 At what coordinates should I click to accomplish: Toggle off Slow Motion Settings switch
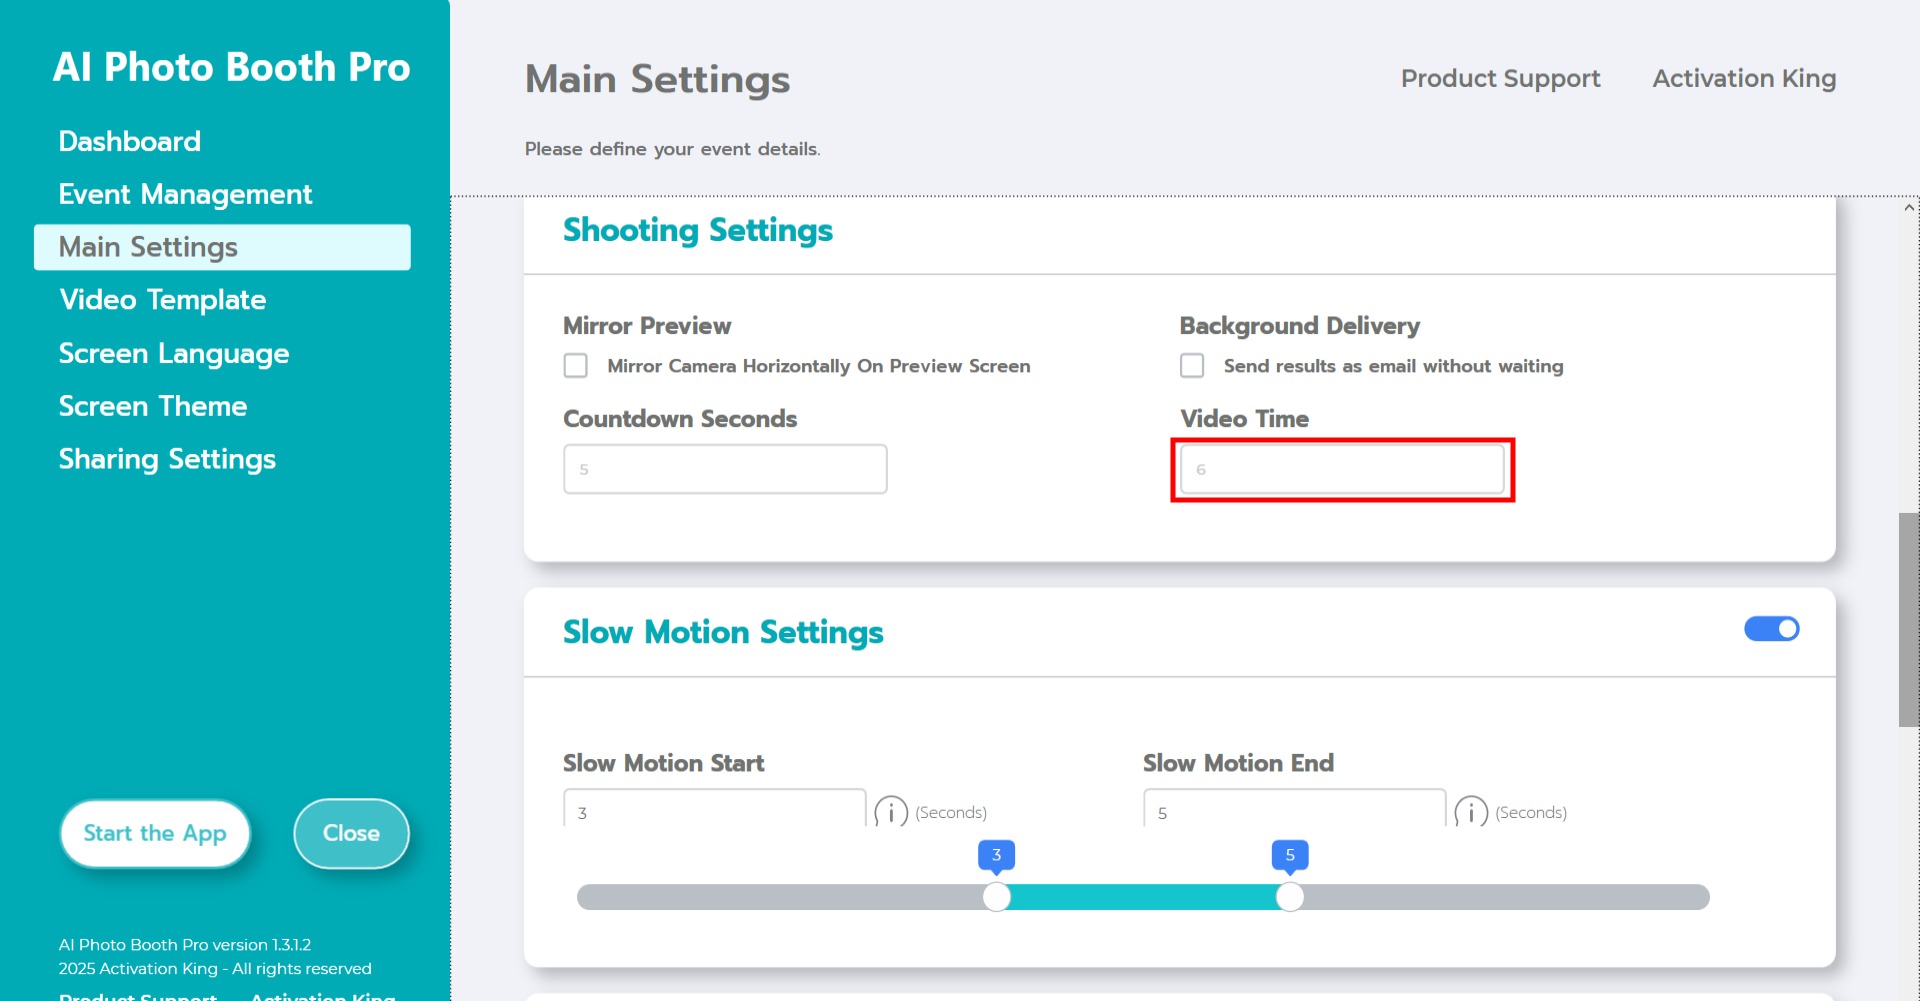(x=1771, y=629)
